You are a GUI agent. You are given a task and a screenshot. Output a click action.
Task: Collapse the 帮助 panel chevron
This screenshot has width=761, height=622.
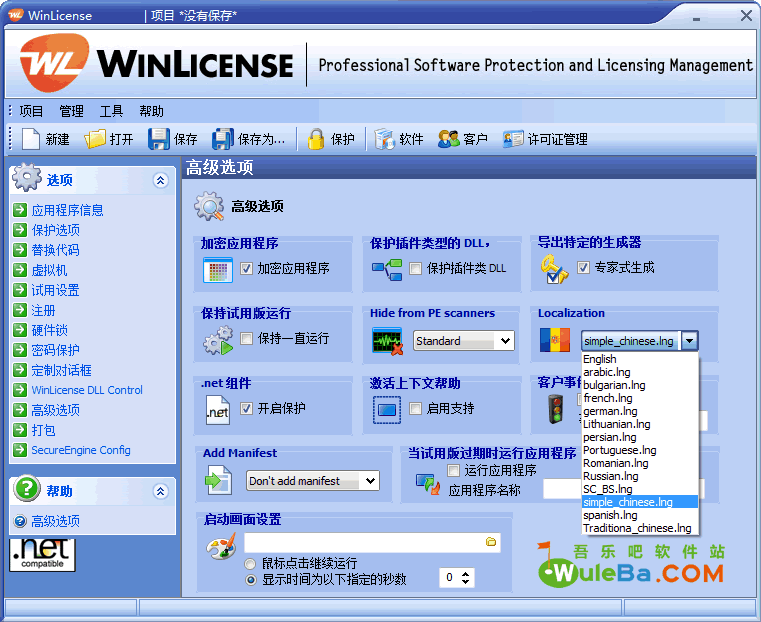(x=161, y=491)
